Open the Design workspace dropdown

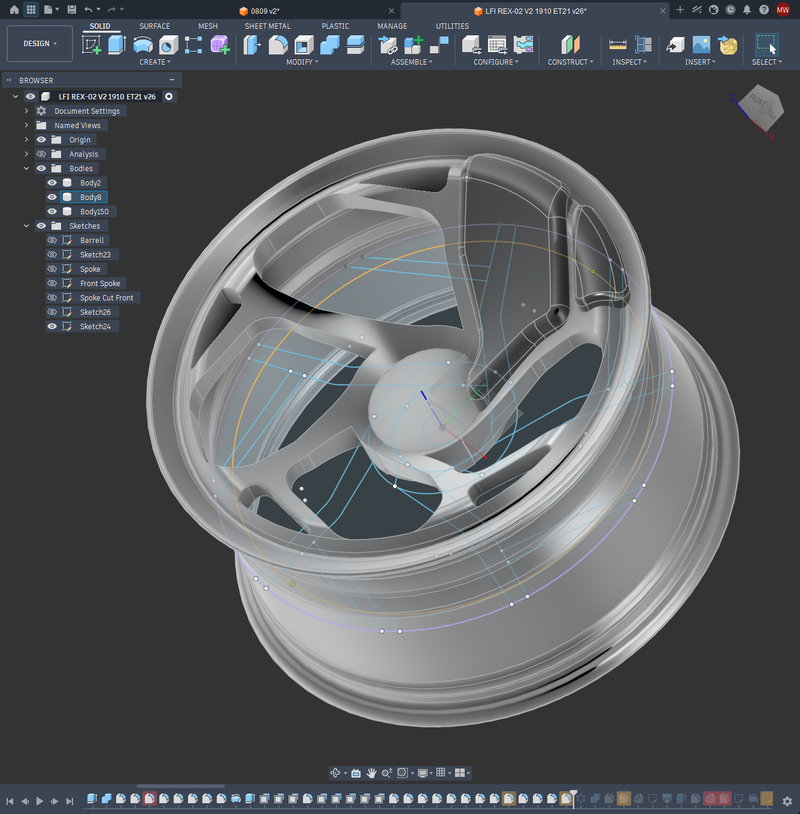pyautogui.click(x=39, y=44)
